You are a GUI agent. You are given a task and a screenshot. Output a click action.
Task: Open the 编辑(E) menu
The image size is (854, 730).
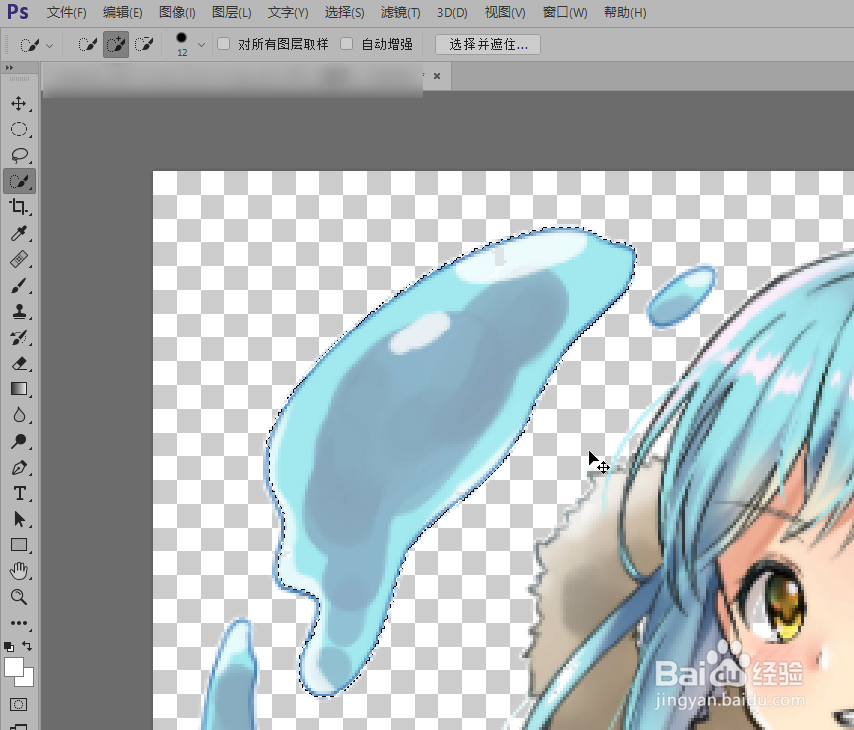[x=123, y=13]
